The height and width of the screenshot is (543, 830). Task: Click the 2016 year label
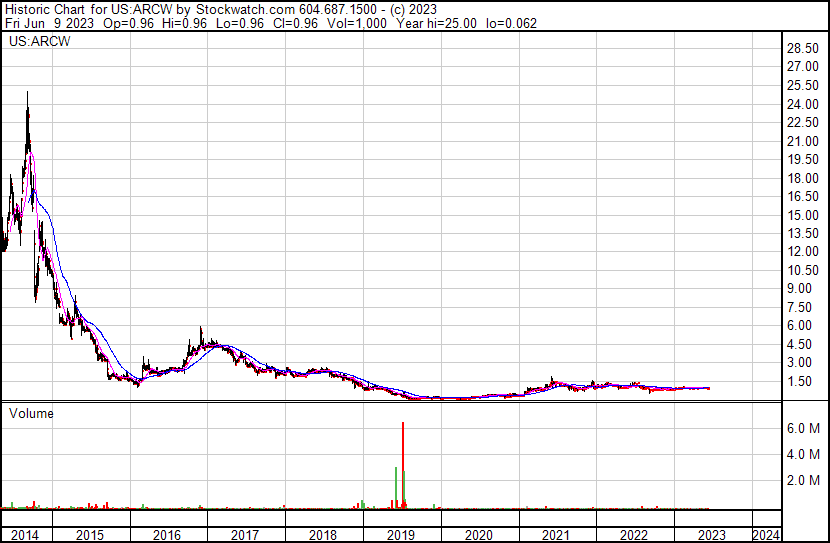click(167, 535)
